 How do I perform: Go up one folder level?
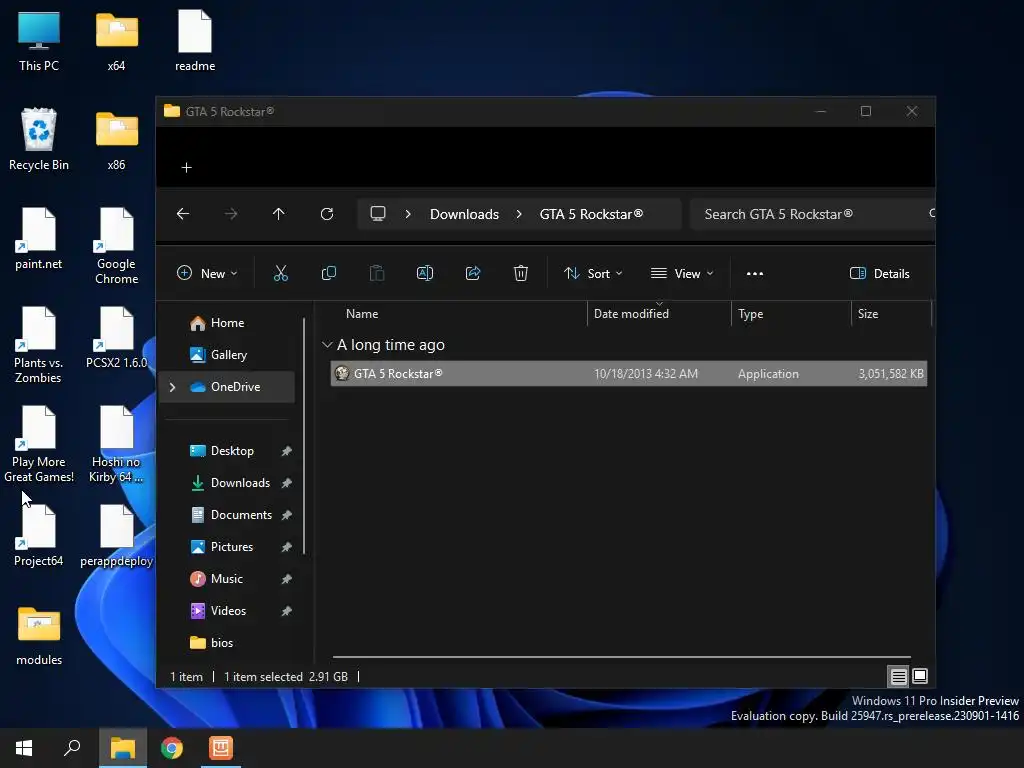click(278, 214)
